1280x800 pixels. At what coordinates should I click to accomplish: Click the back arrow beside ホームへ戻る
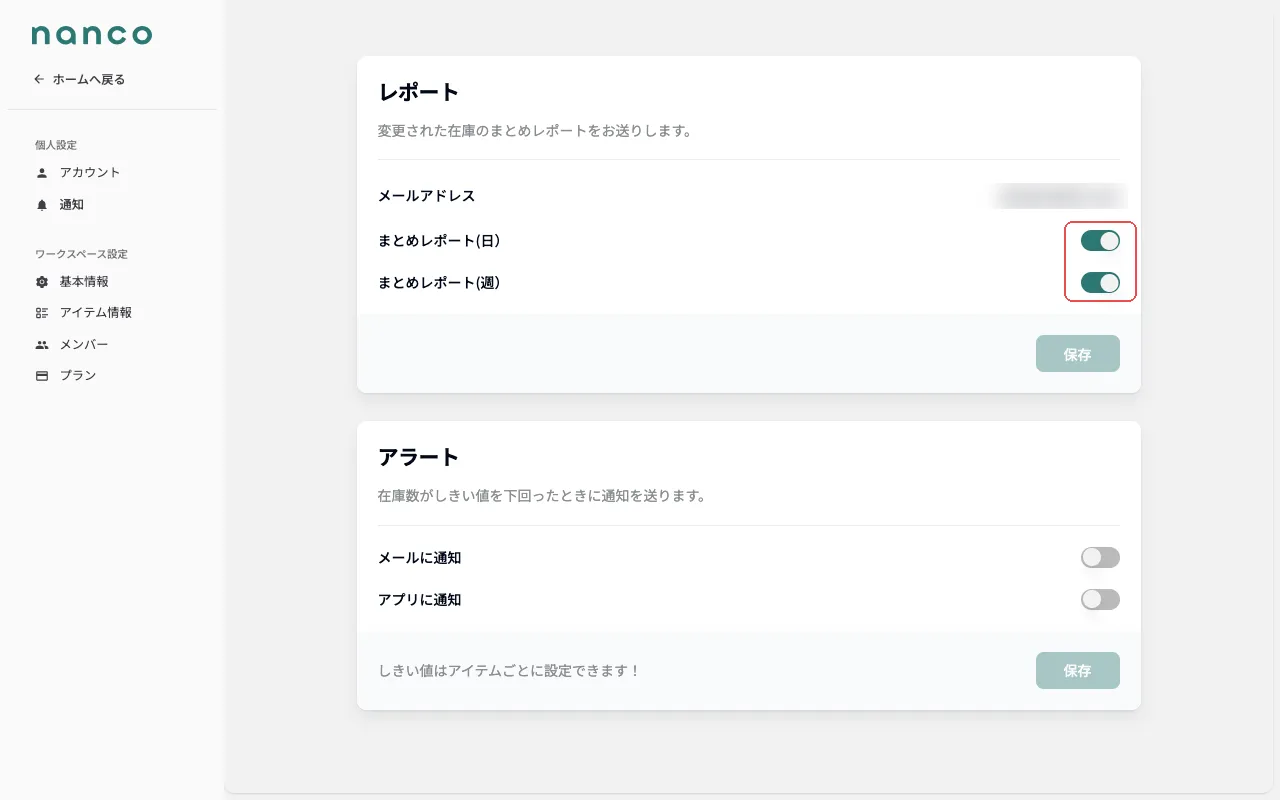coord(39,79)
